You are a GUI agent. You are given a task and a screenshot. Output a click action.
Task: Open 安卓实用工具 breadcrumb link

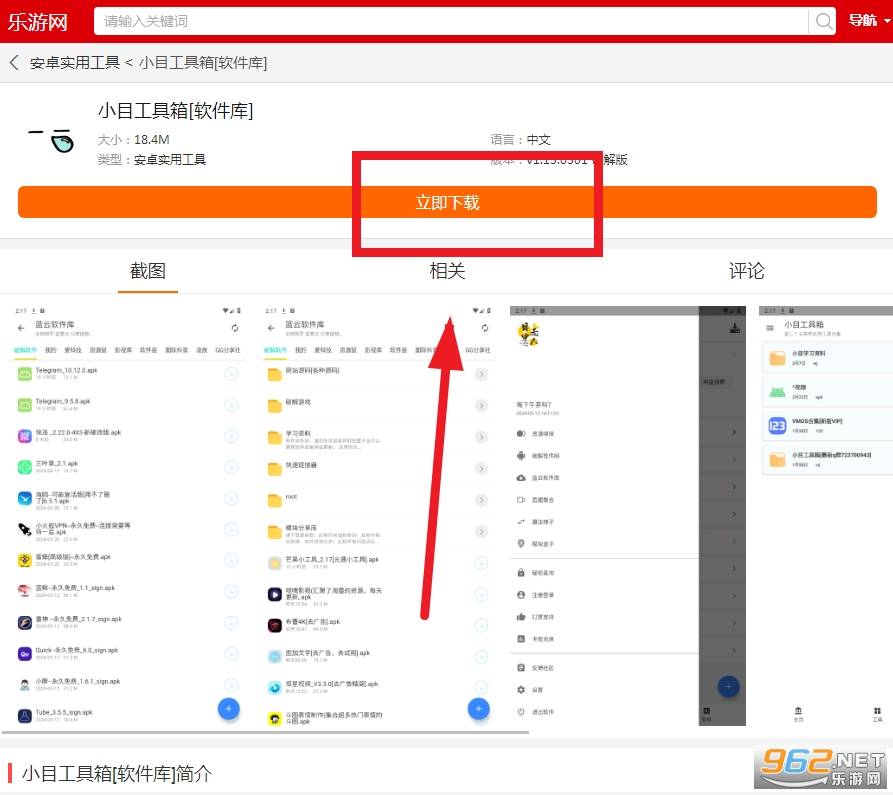[x=74, y=63]
